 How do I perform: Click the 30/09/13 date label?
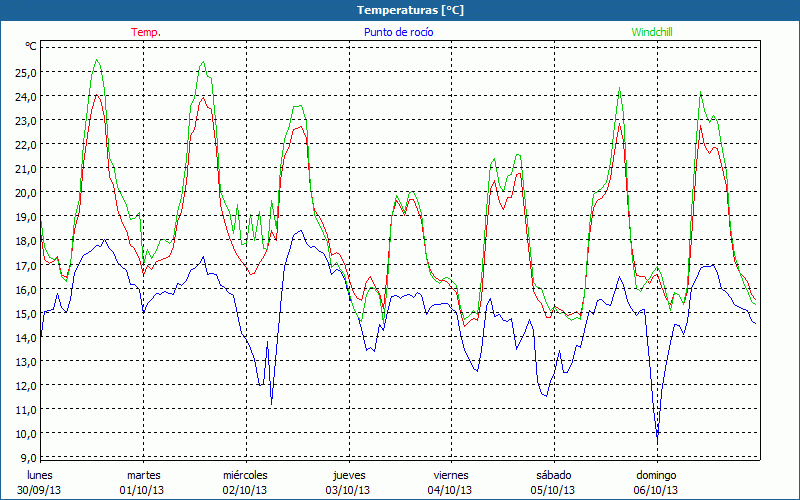(40, 490)
